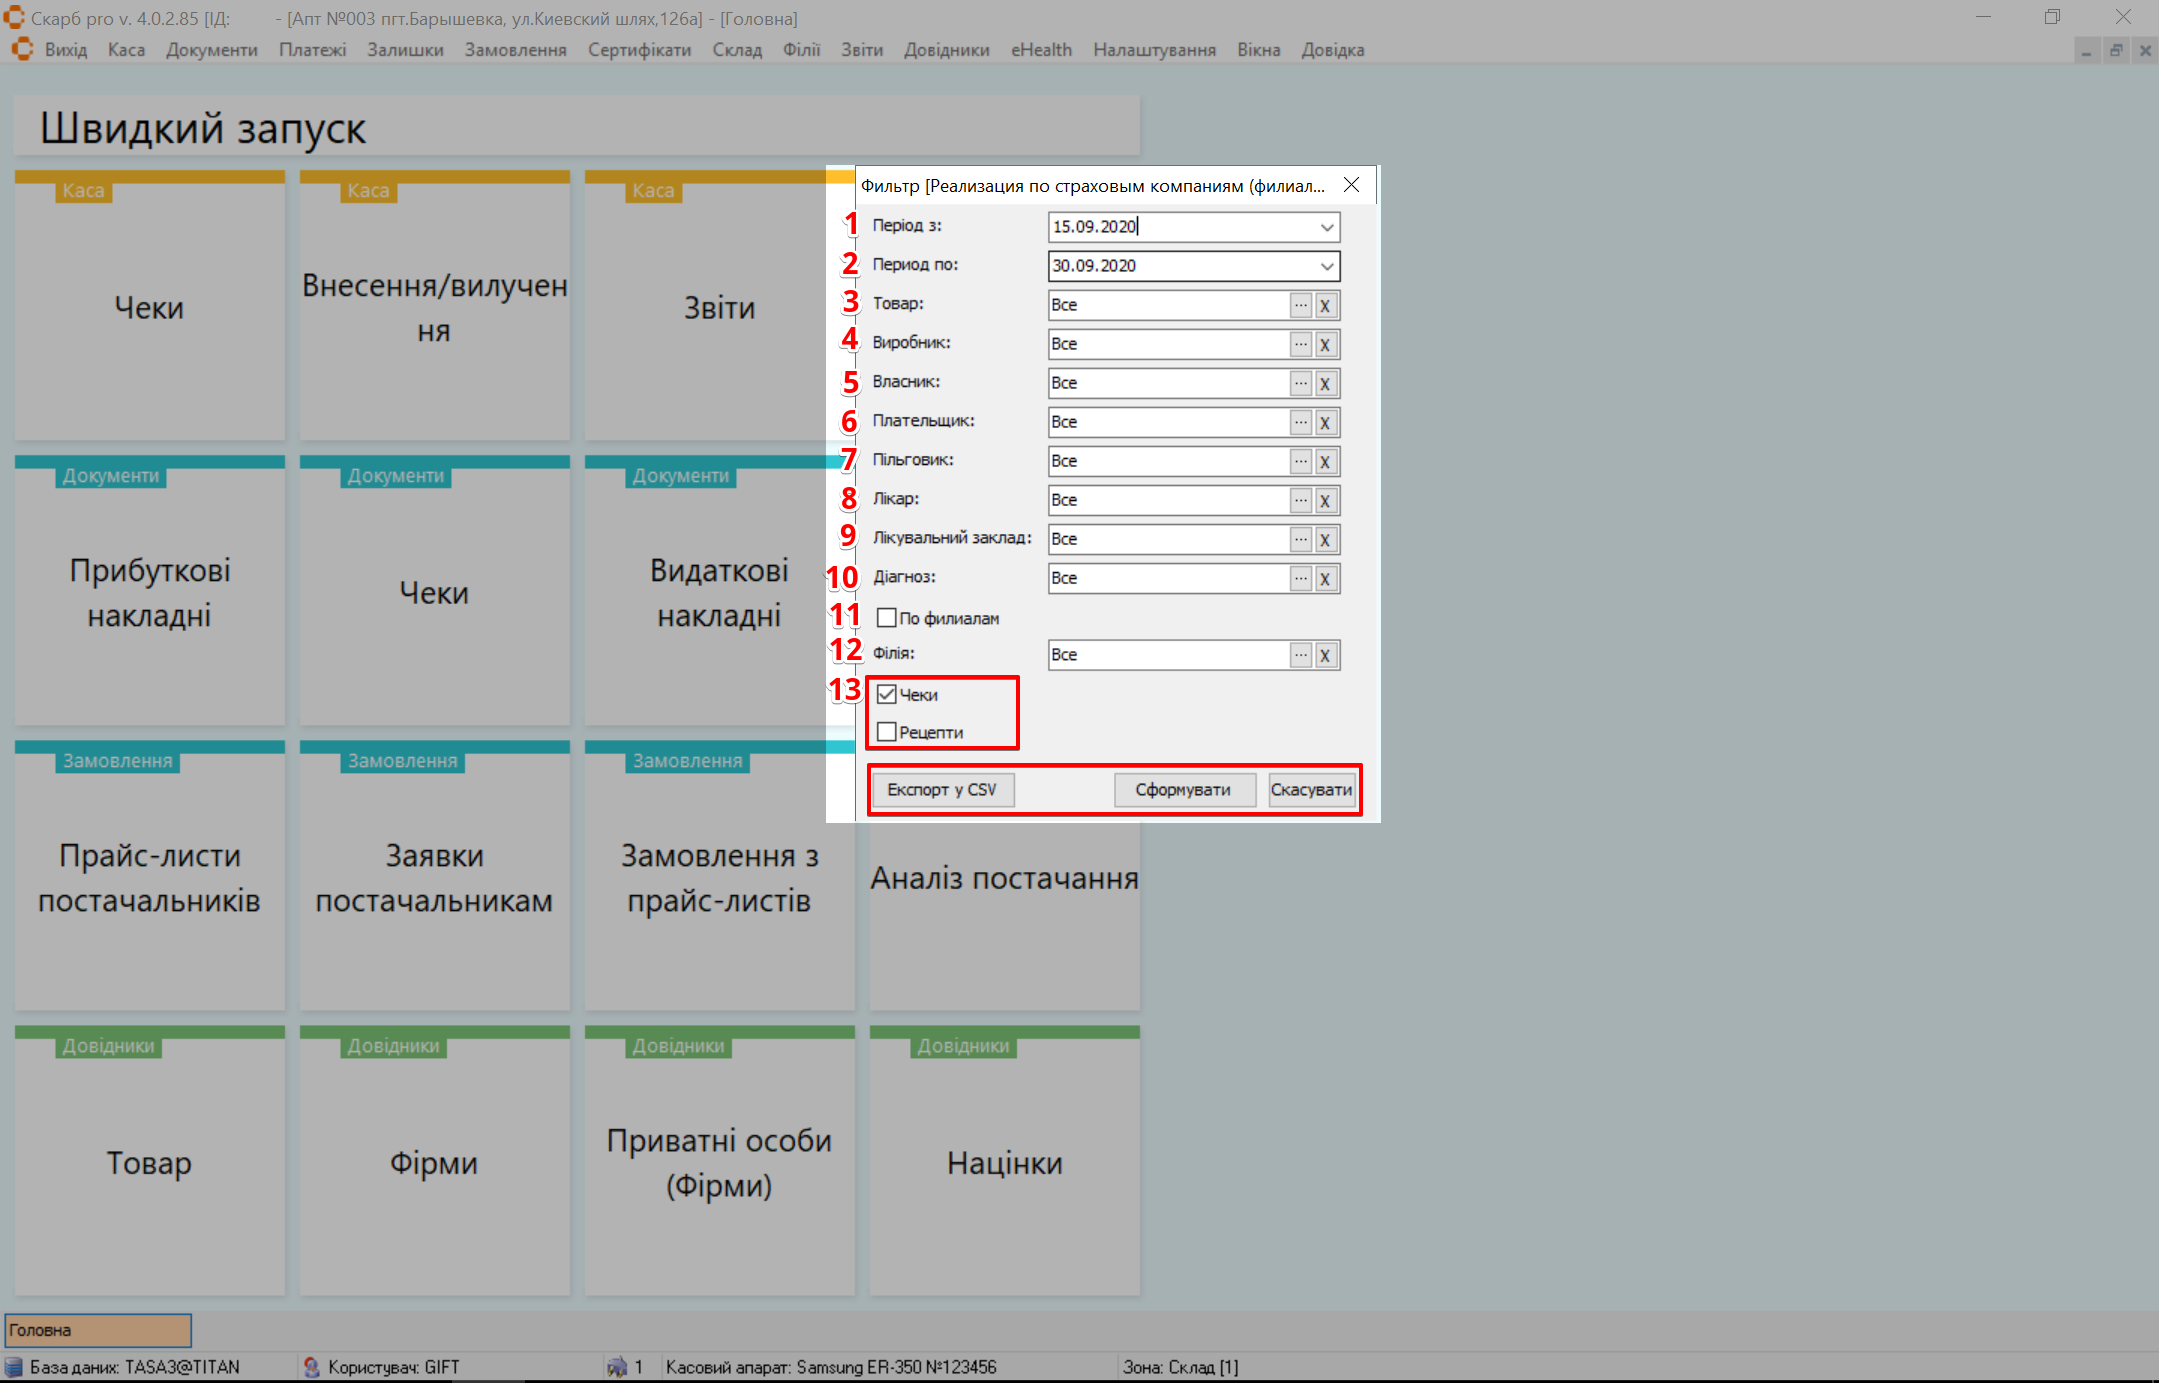Open the browse dialog for Власник field
2159x1383 pixels.
coord(1300,383)
